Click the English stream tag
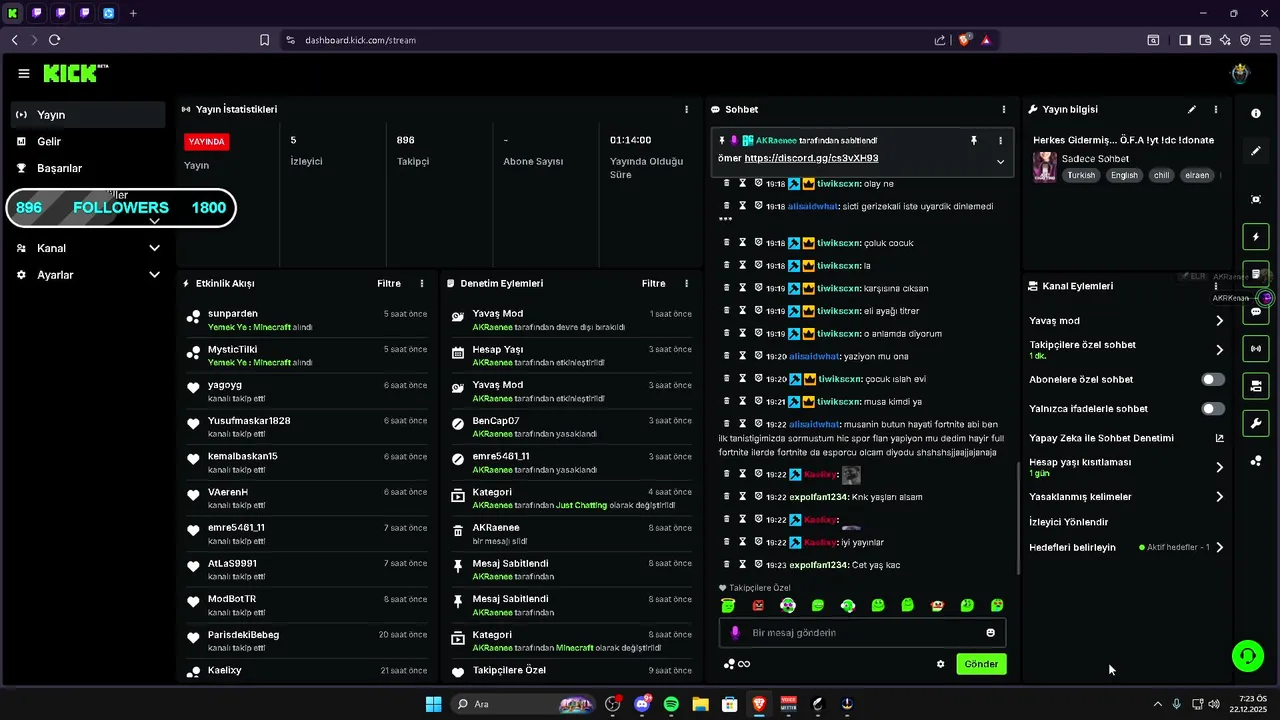 1124,175
